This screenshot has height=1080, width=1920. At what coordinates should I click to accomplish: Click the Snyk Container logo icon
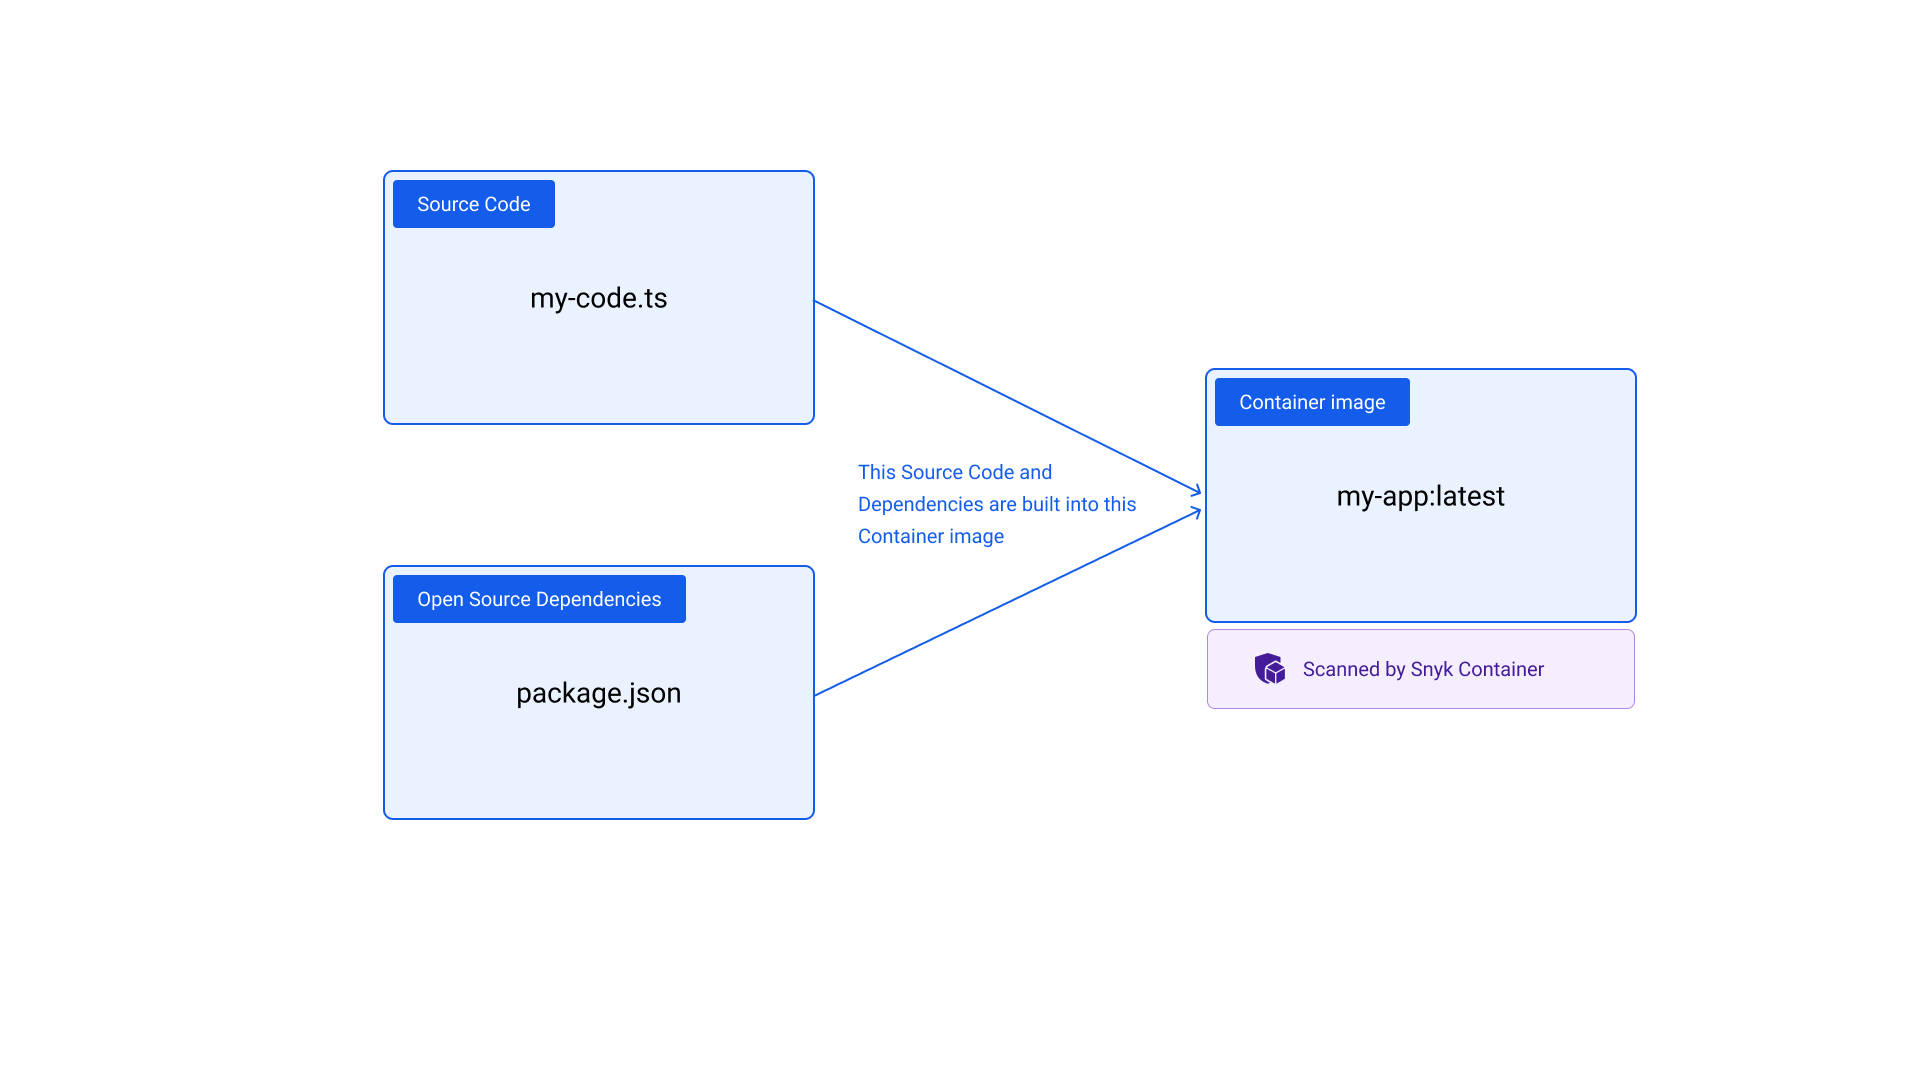pos(1271,669)
